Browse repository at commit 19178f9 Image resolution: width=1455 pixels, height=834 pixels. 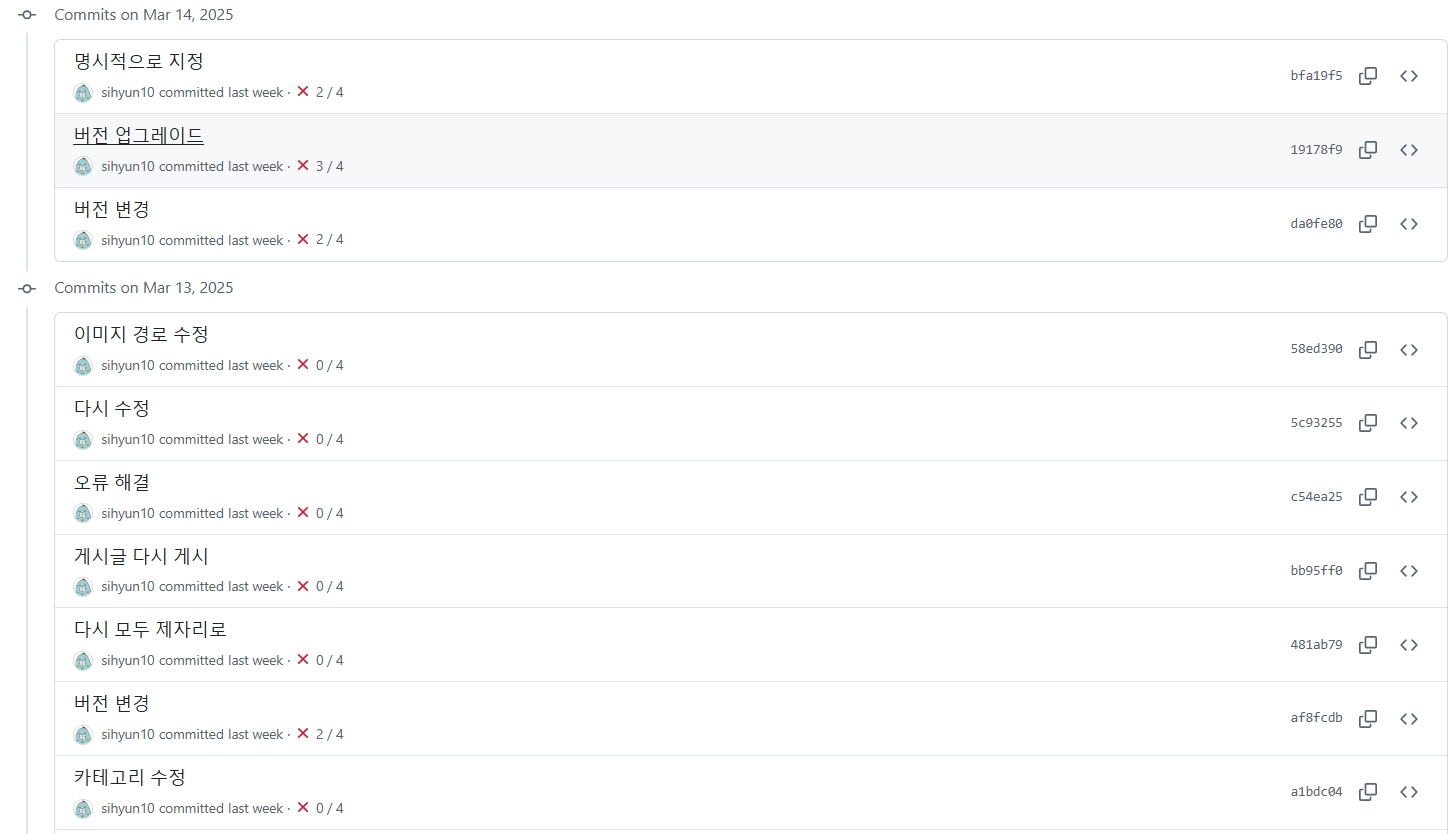click(1409, 150)
